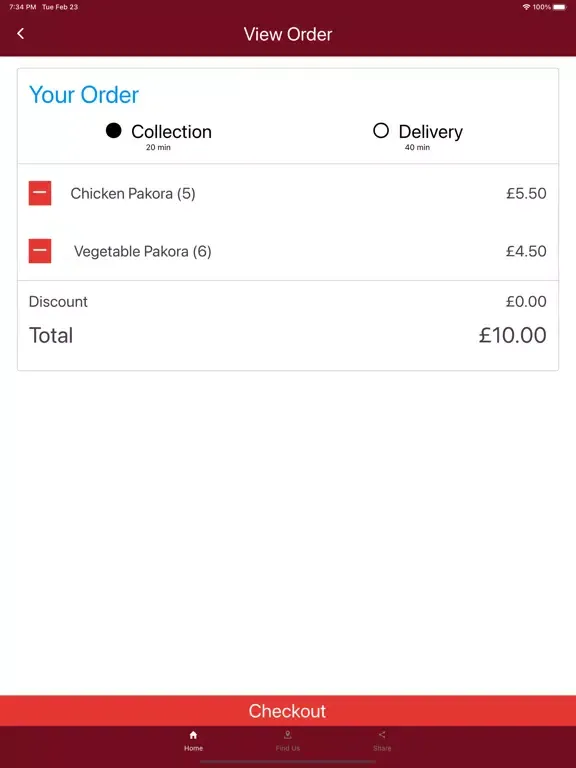The image size is (576, 768).
Task: Select the Collection radio button
Action: [114, 131]
